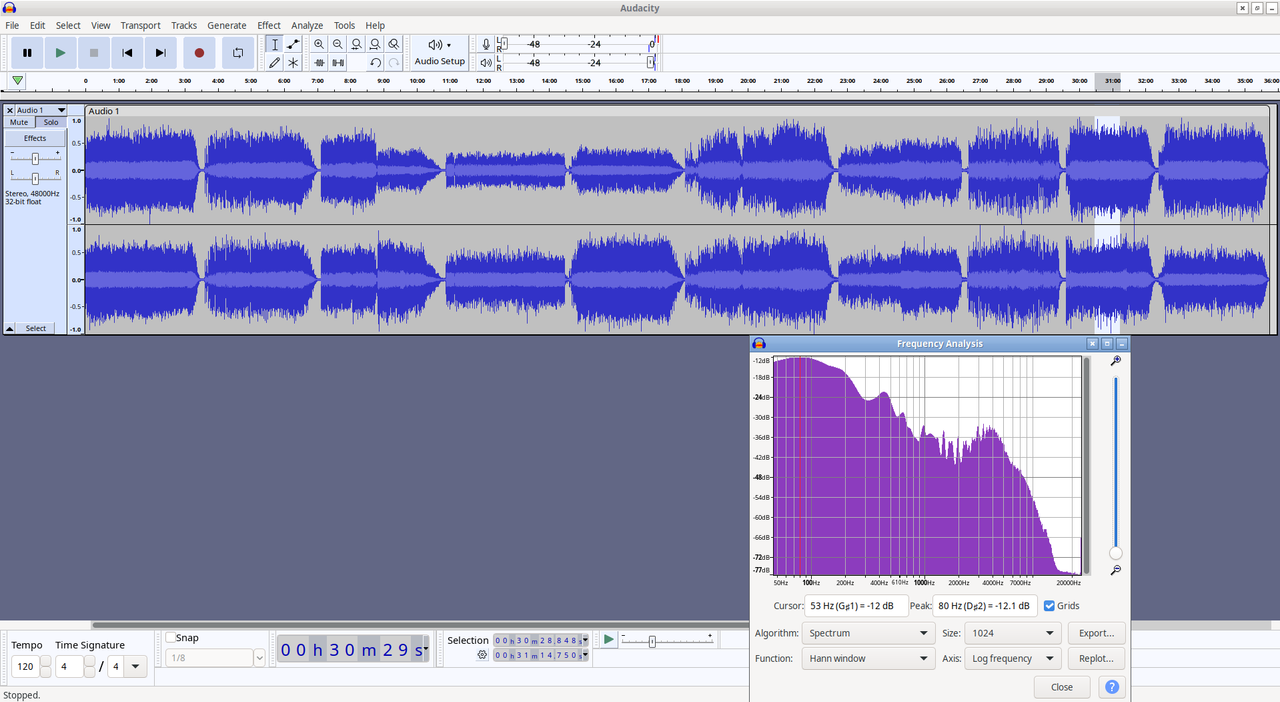Viewport: 1280px width, 702px height.
Task: Click the Pause button
Action: (27, 53)
